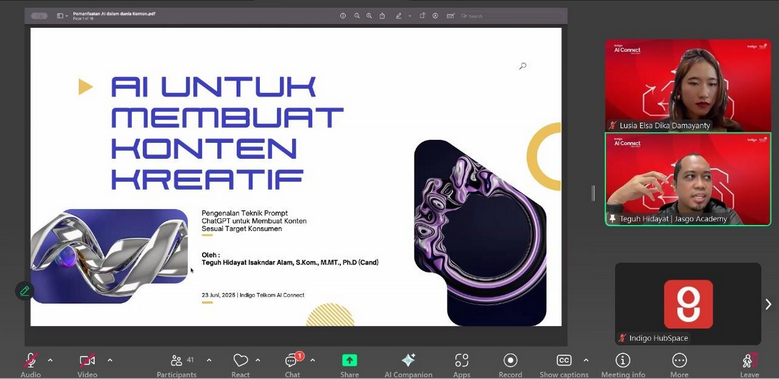
Task: Select the PDF highlight pen tool
Action: pyautogui.click(x=398, y=16)
